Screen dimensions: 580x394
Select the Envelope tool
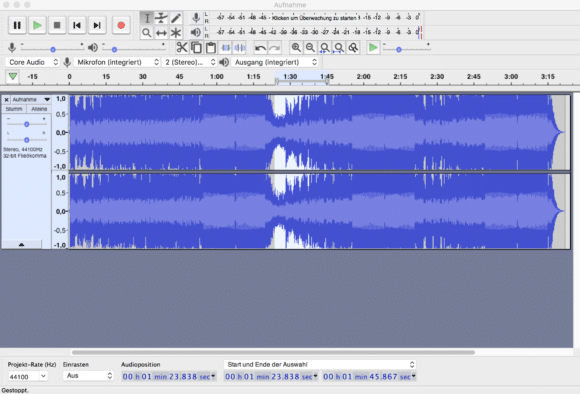(x=161, y=18)
